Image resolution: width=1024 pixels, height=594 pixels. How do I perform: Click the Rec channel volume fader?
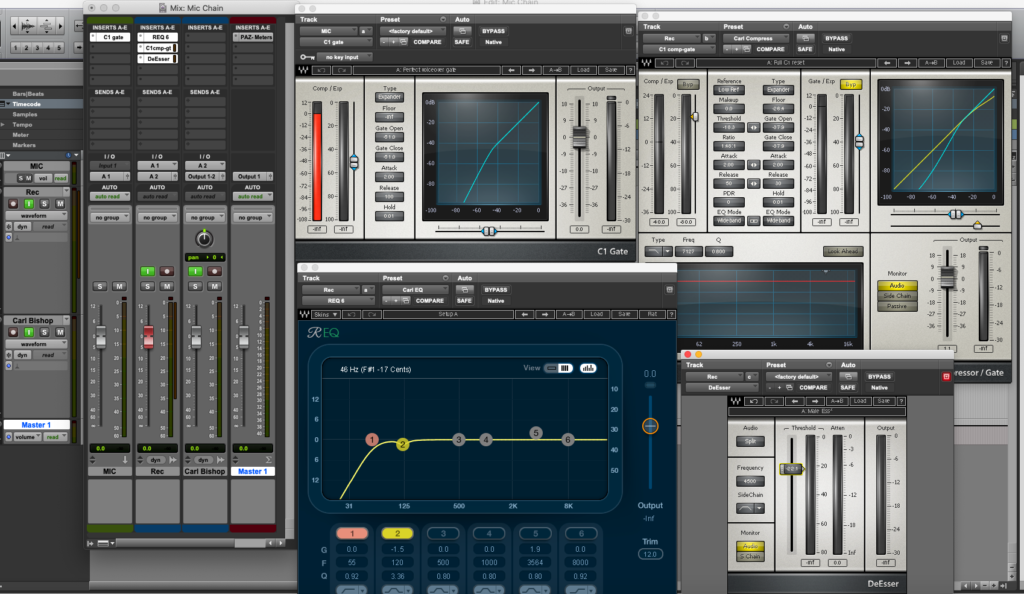(148, 337)
